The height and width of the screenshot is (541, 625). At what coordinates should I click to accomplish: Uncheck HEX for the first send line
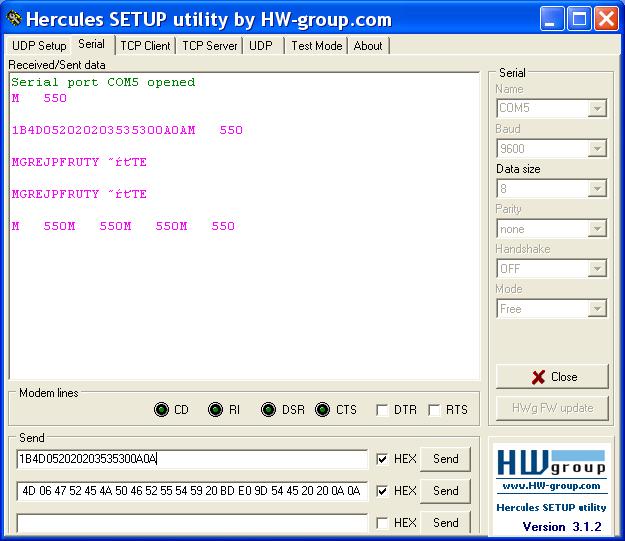pos(382,459)
